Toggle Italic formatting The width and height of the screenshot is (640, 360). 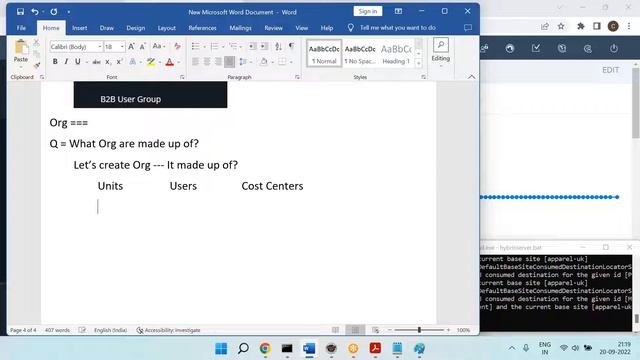(66, 62)
